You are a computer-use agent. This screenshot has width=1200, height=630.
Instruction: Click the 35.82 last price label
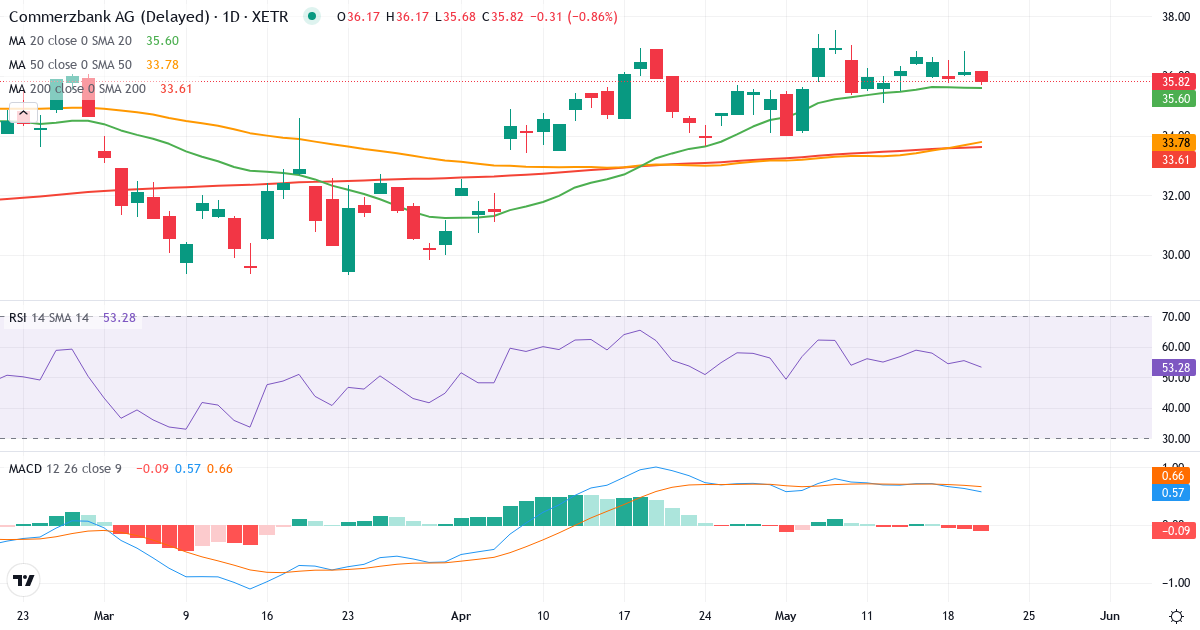coord(1176,82)
